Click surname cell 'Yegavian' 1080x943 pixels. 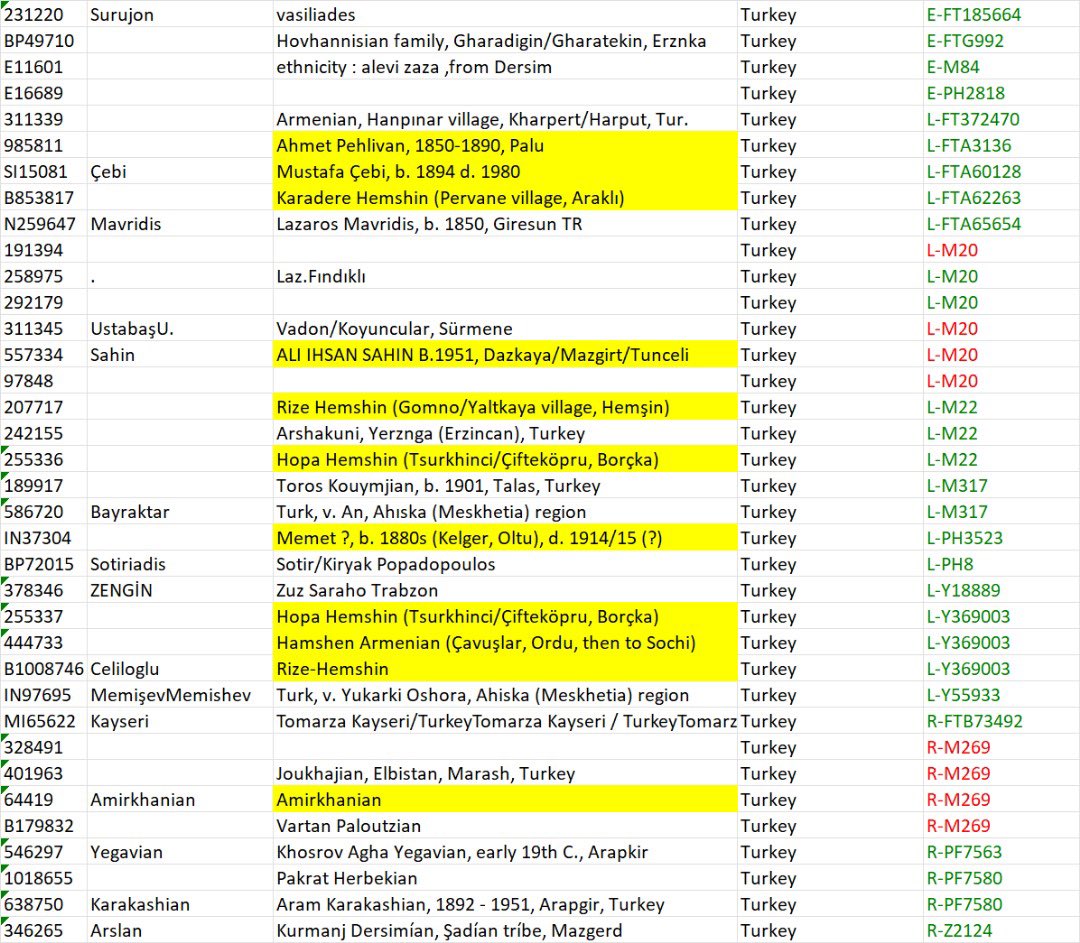point(180,852)
